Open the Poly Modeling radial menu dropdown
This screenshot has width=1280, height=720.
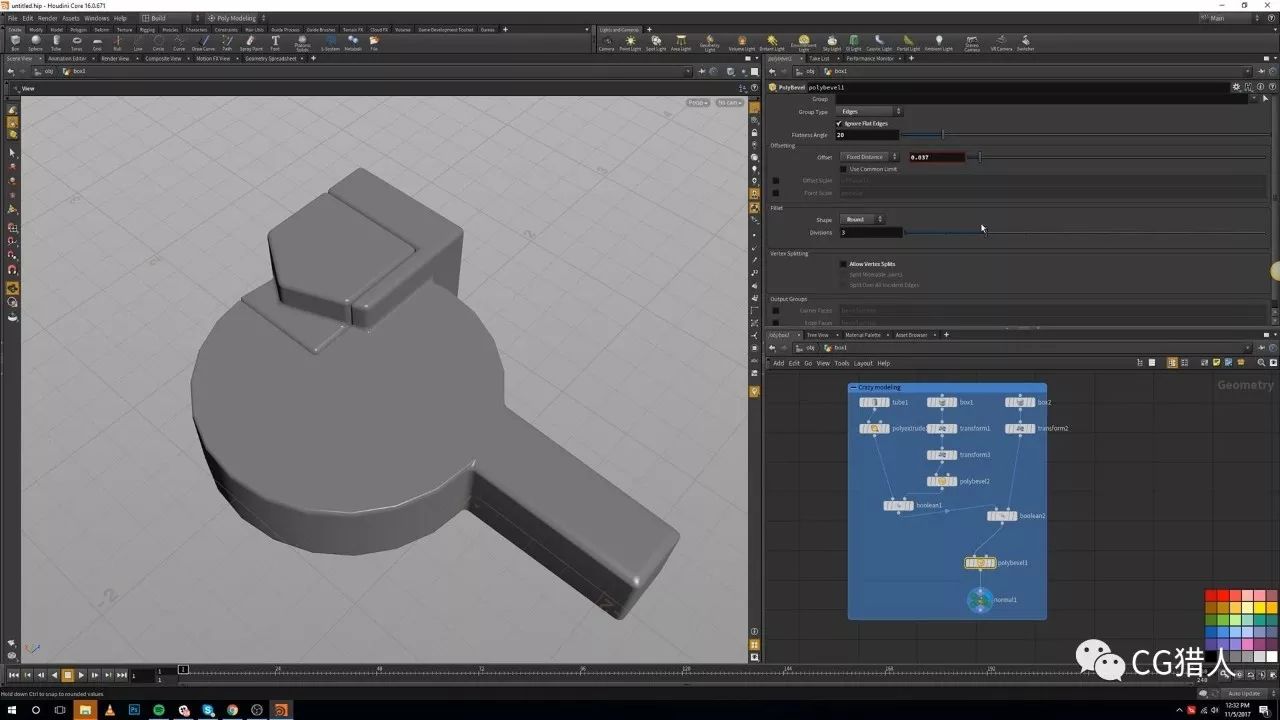click(236, 18)
